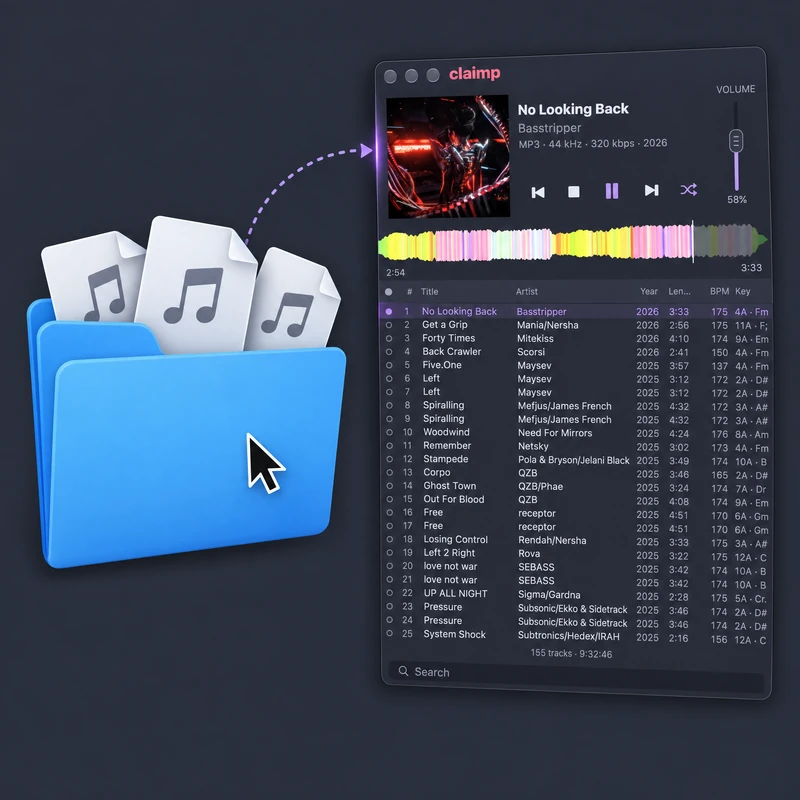Click artist Rova in the list

[x=529, y=554]
